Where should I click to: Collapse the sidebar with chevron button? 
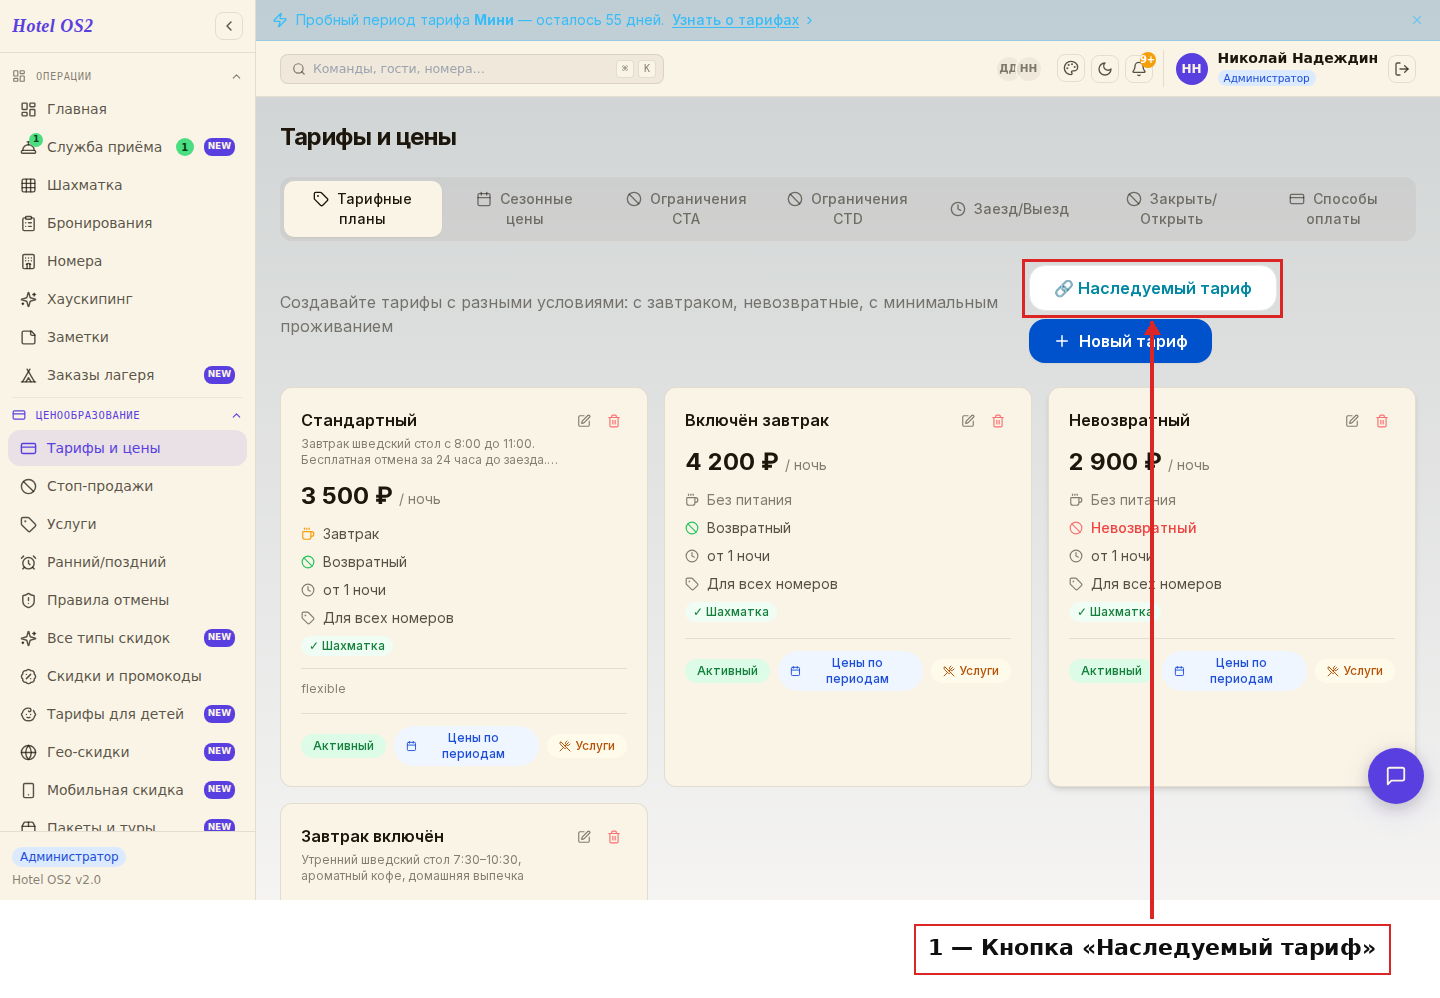tap(229, 26)
